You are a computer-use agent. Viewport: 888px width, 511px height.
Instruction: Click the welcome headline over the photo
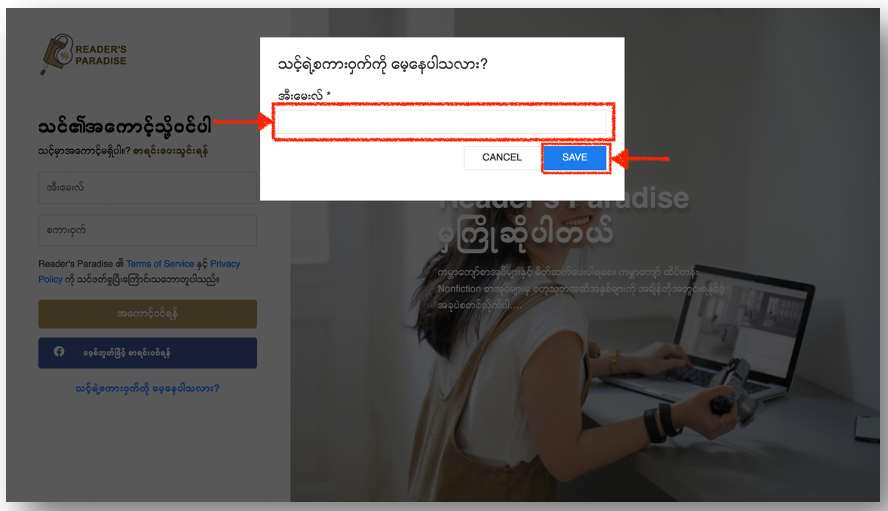click(564, 217)
